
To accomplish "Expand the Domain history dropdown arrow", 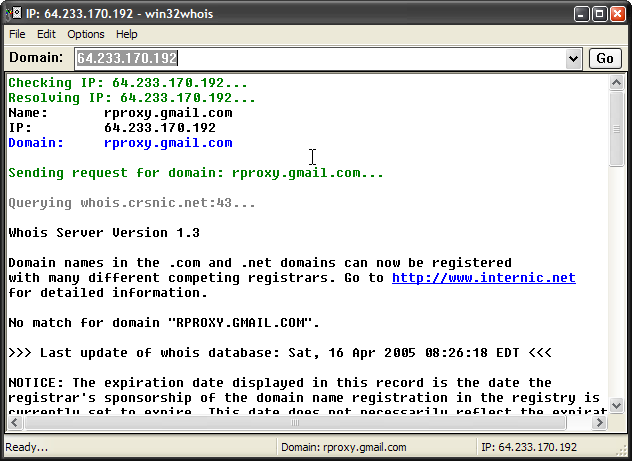I will [573, 59].
